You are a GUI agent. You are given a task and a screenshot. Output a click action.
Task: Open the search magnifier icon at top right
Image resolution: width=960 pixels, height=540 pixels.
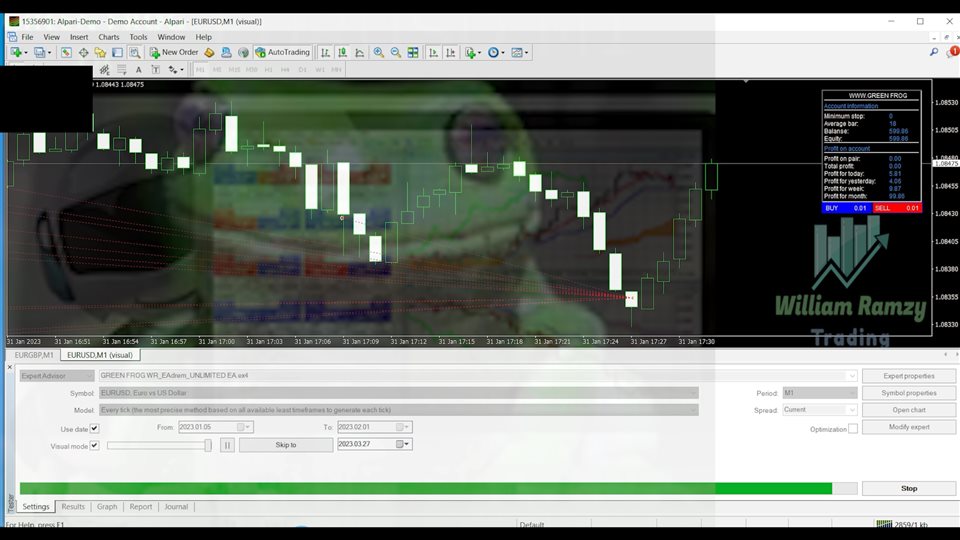click(934, 53)
